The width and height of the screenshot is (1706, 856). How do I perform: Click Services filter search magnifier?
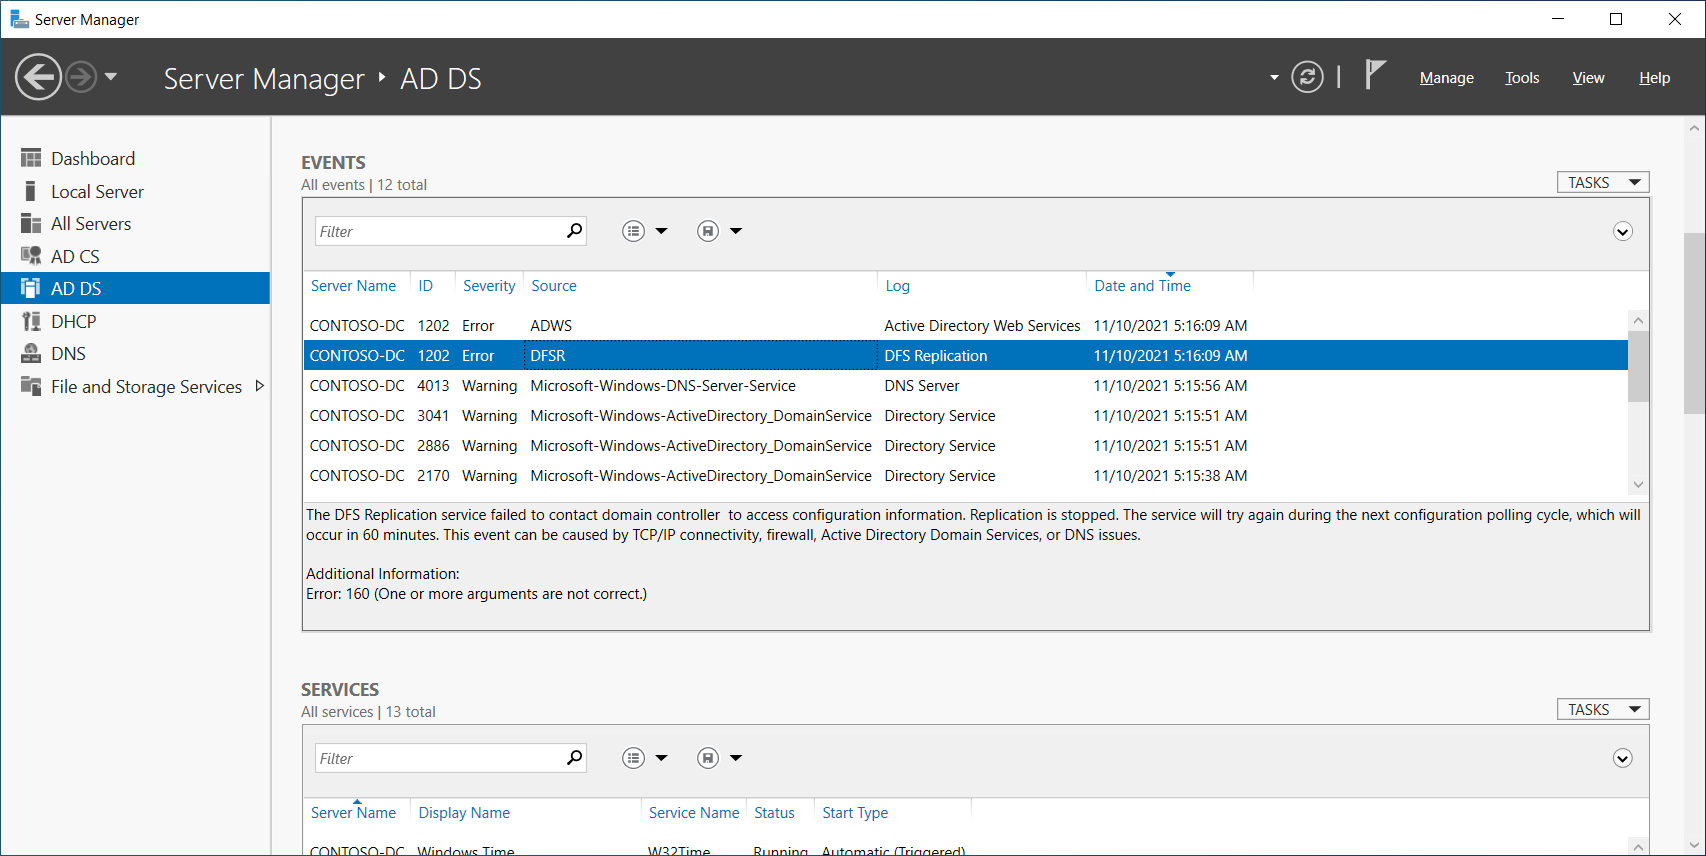(574, 758)
